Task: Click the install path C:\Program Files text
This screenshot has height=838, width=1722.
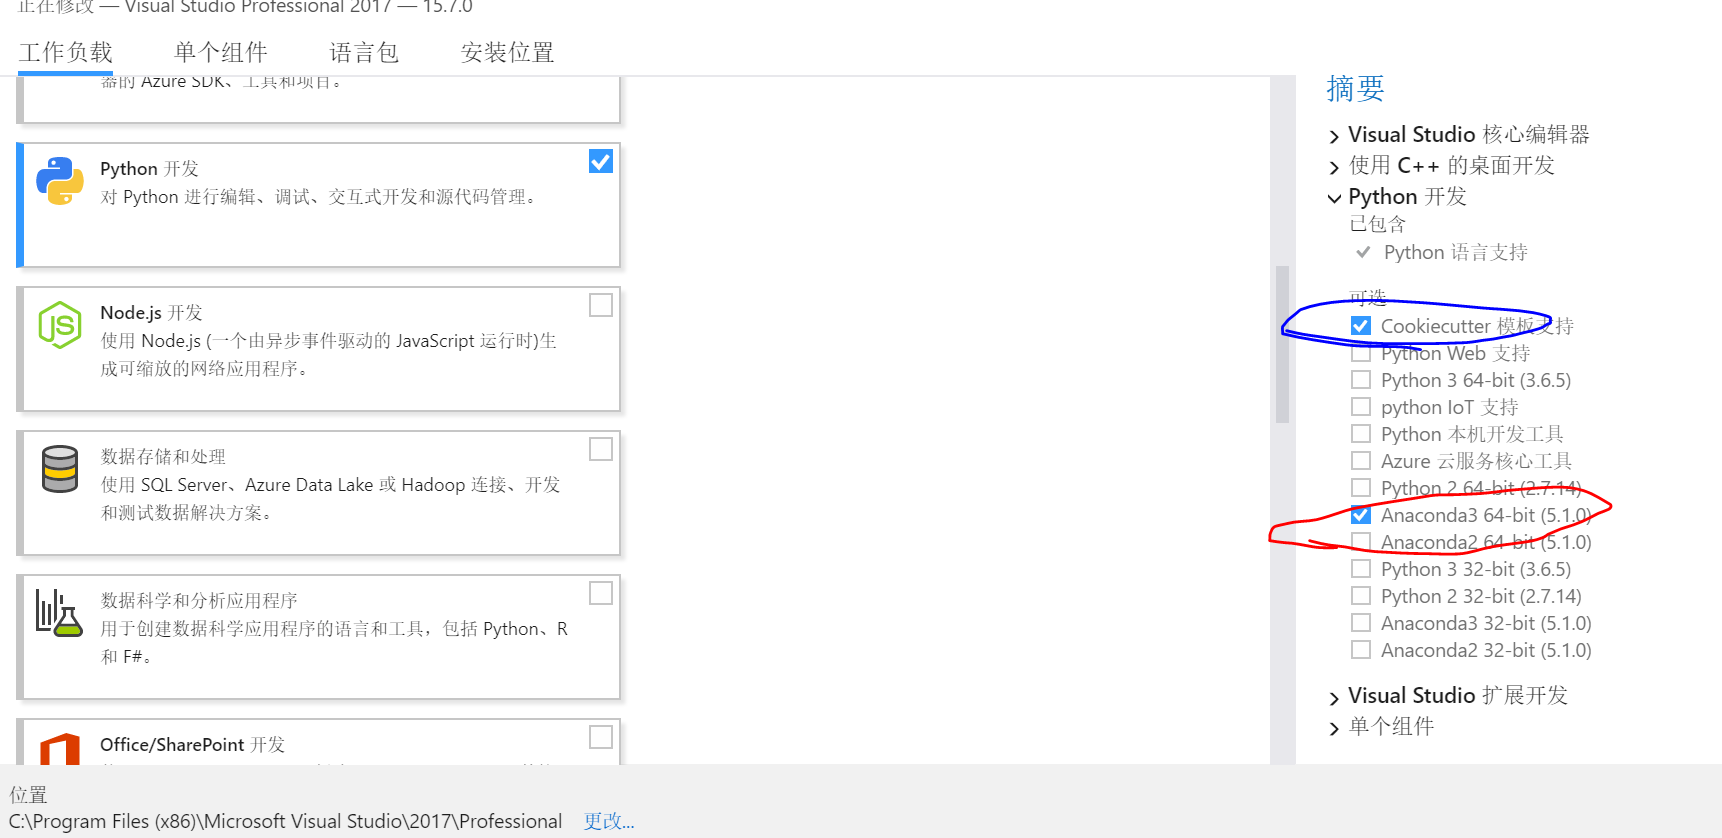Action: pyautogui.click(x=286, y=821)
